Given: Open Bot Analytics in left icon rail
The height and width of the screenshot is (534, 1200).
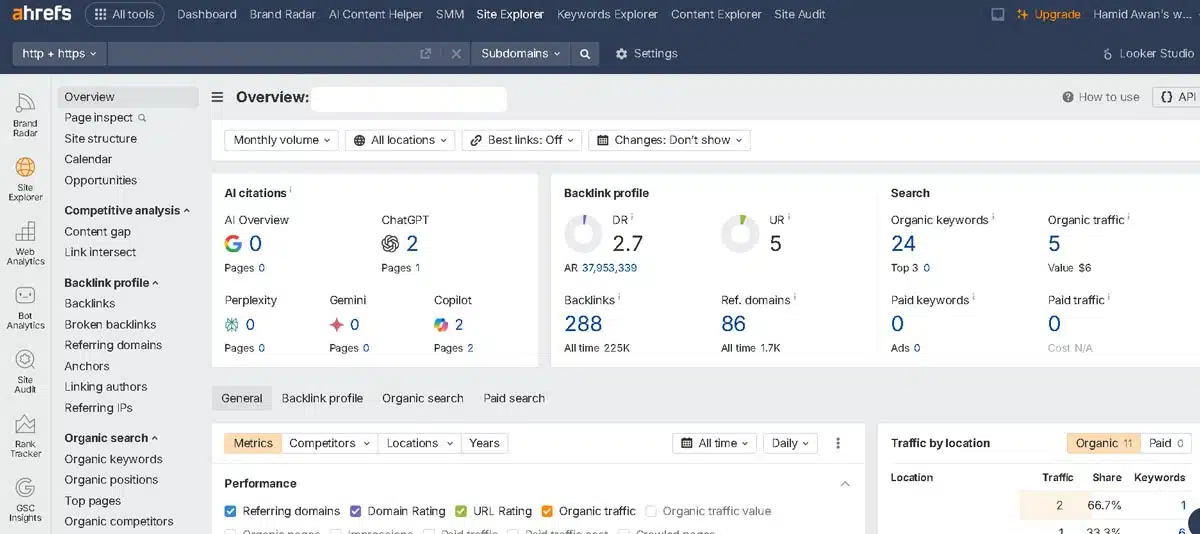Looking at the screenshot, I should (x=25, y=307).
